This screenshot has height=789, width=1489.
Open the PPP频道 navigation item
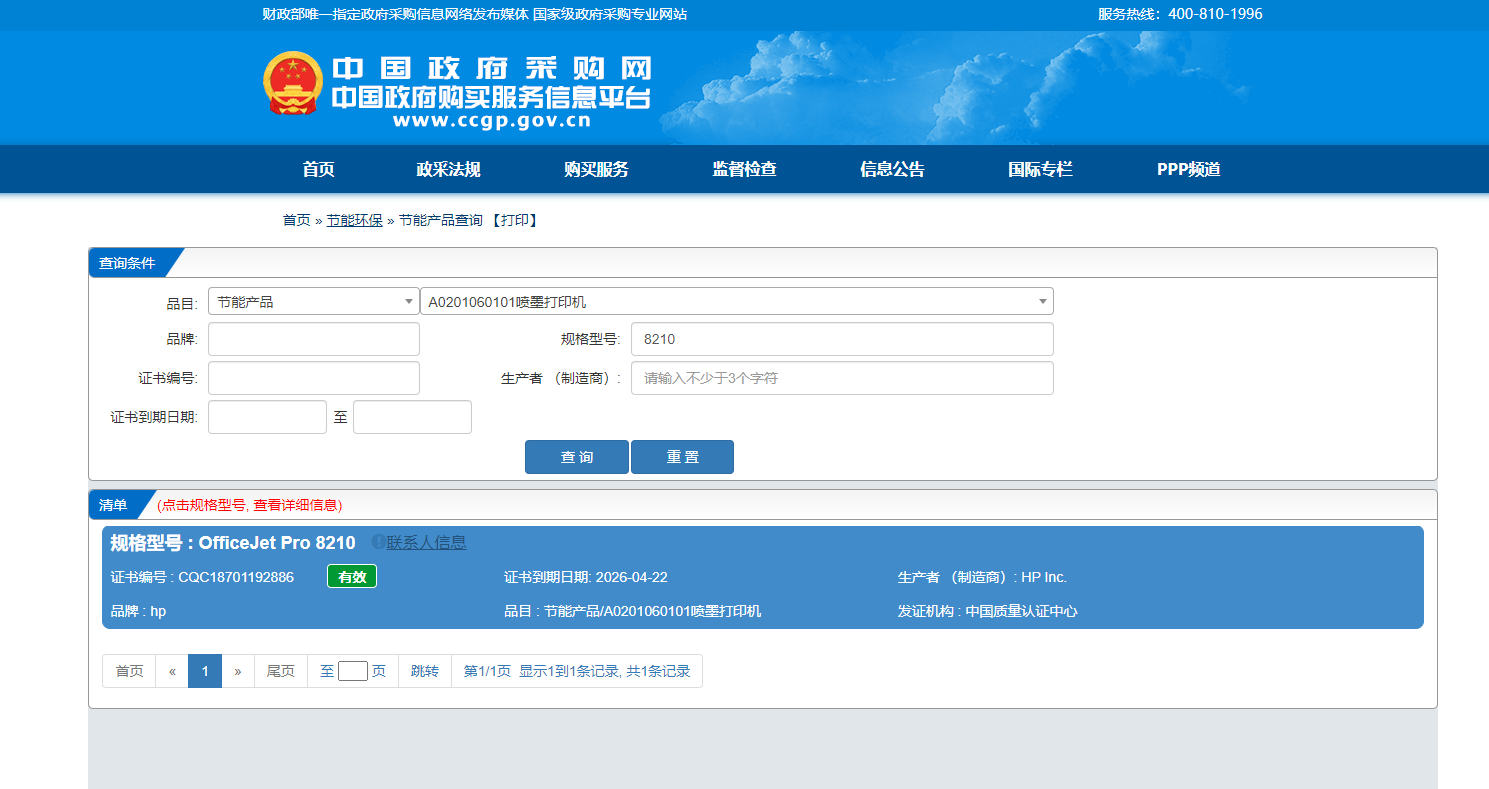click(1189, 169)
